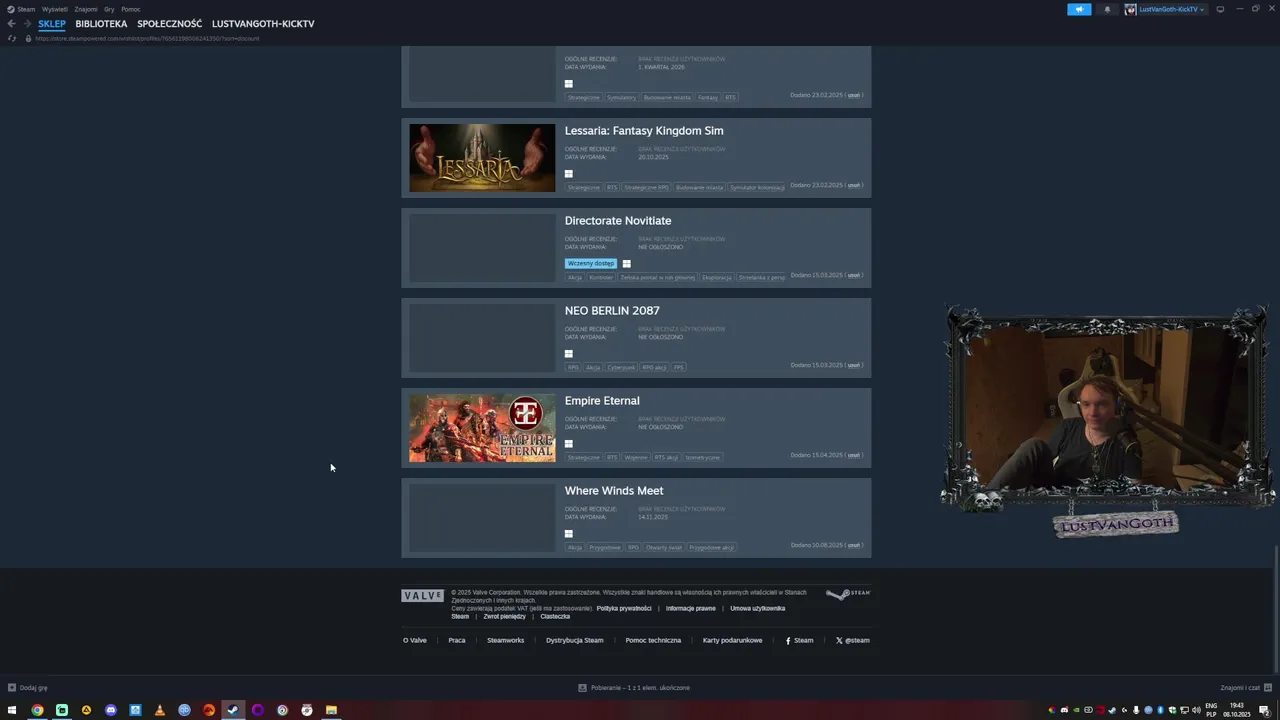Open Znajomi i czat panel

1245,688
